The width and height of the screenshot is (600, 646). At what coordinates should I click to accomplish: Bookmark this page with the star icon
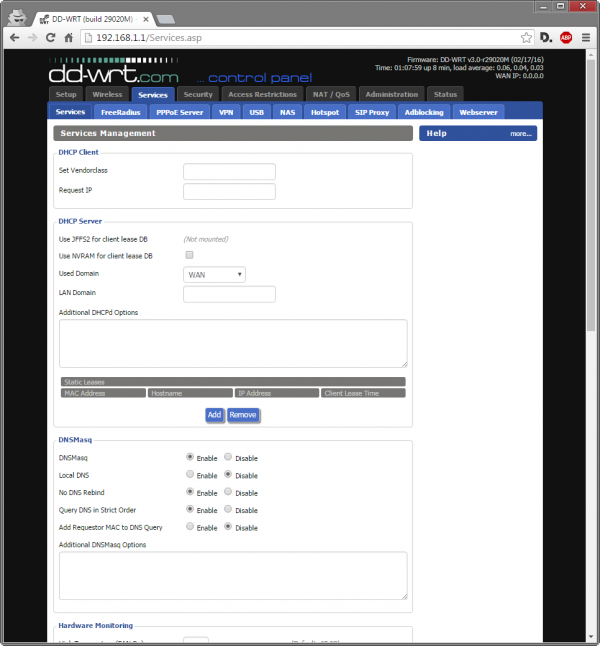(523, 37)
